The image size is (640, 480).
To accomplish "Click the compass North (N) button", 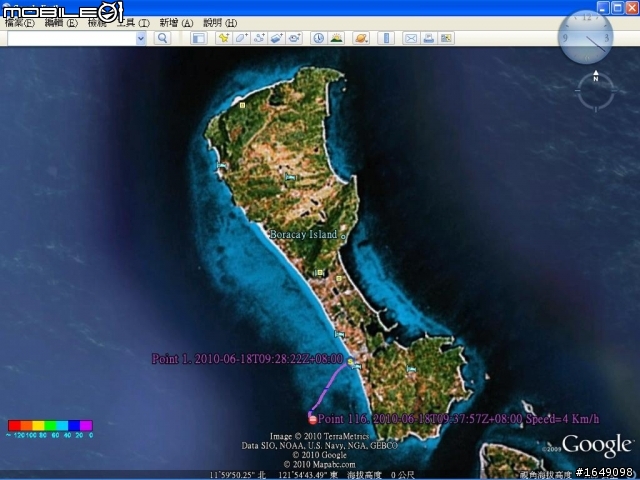I will pyautogui.click(x=596, y=77).
